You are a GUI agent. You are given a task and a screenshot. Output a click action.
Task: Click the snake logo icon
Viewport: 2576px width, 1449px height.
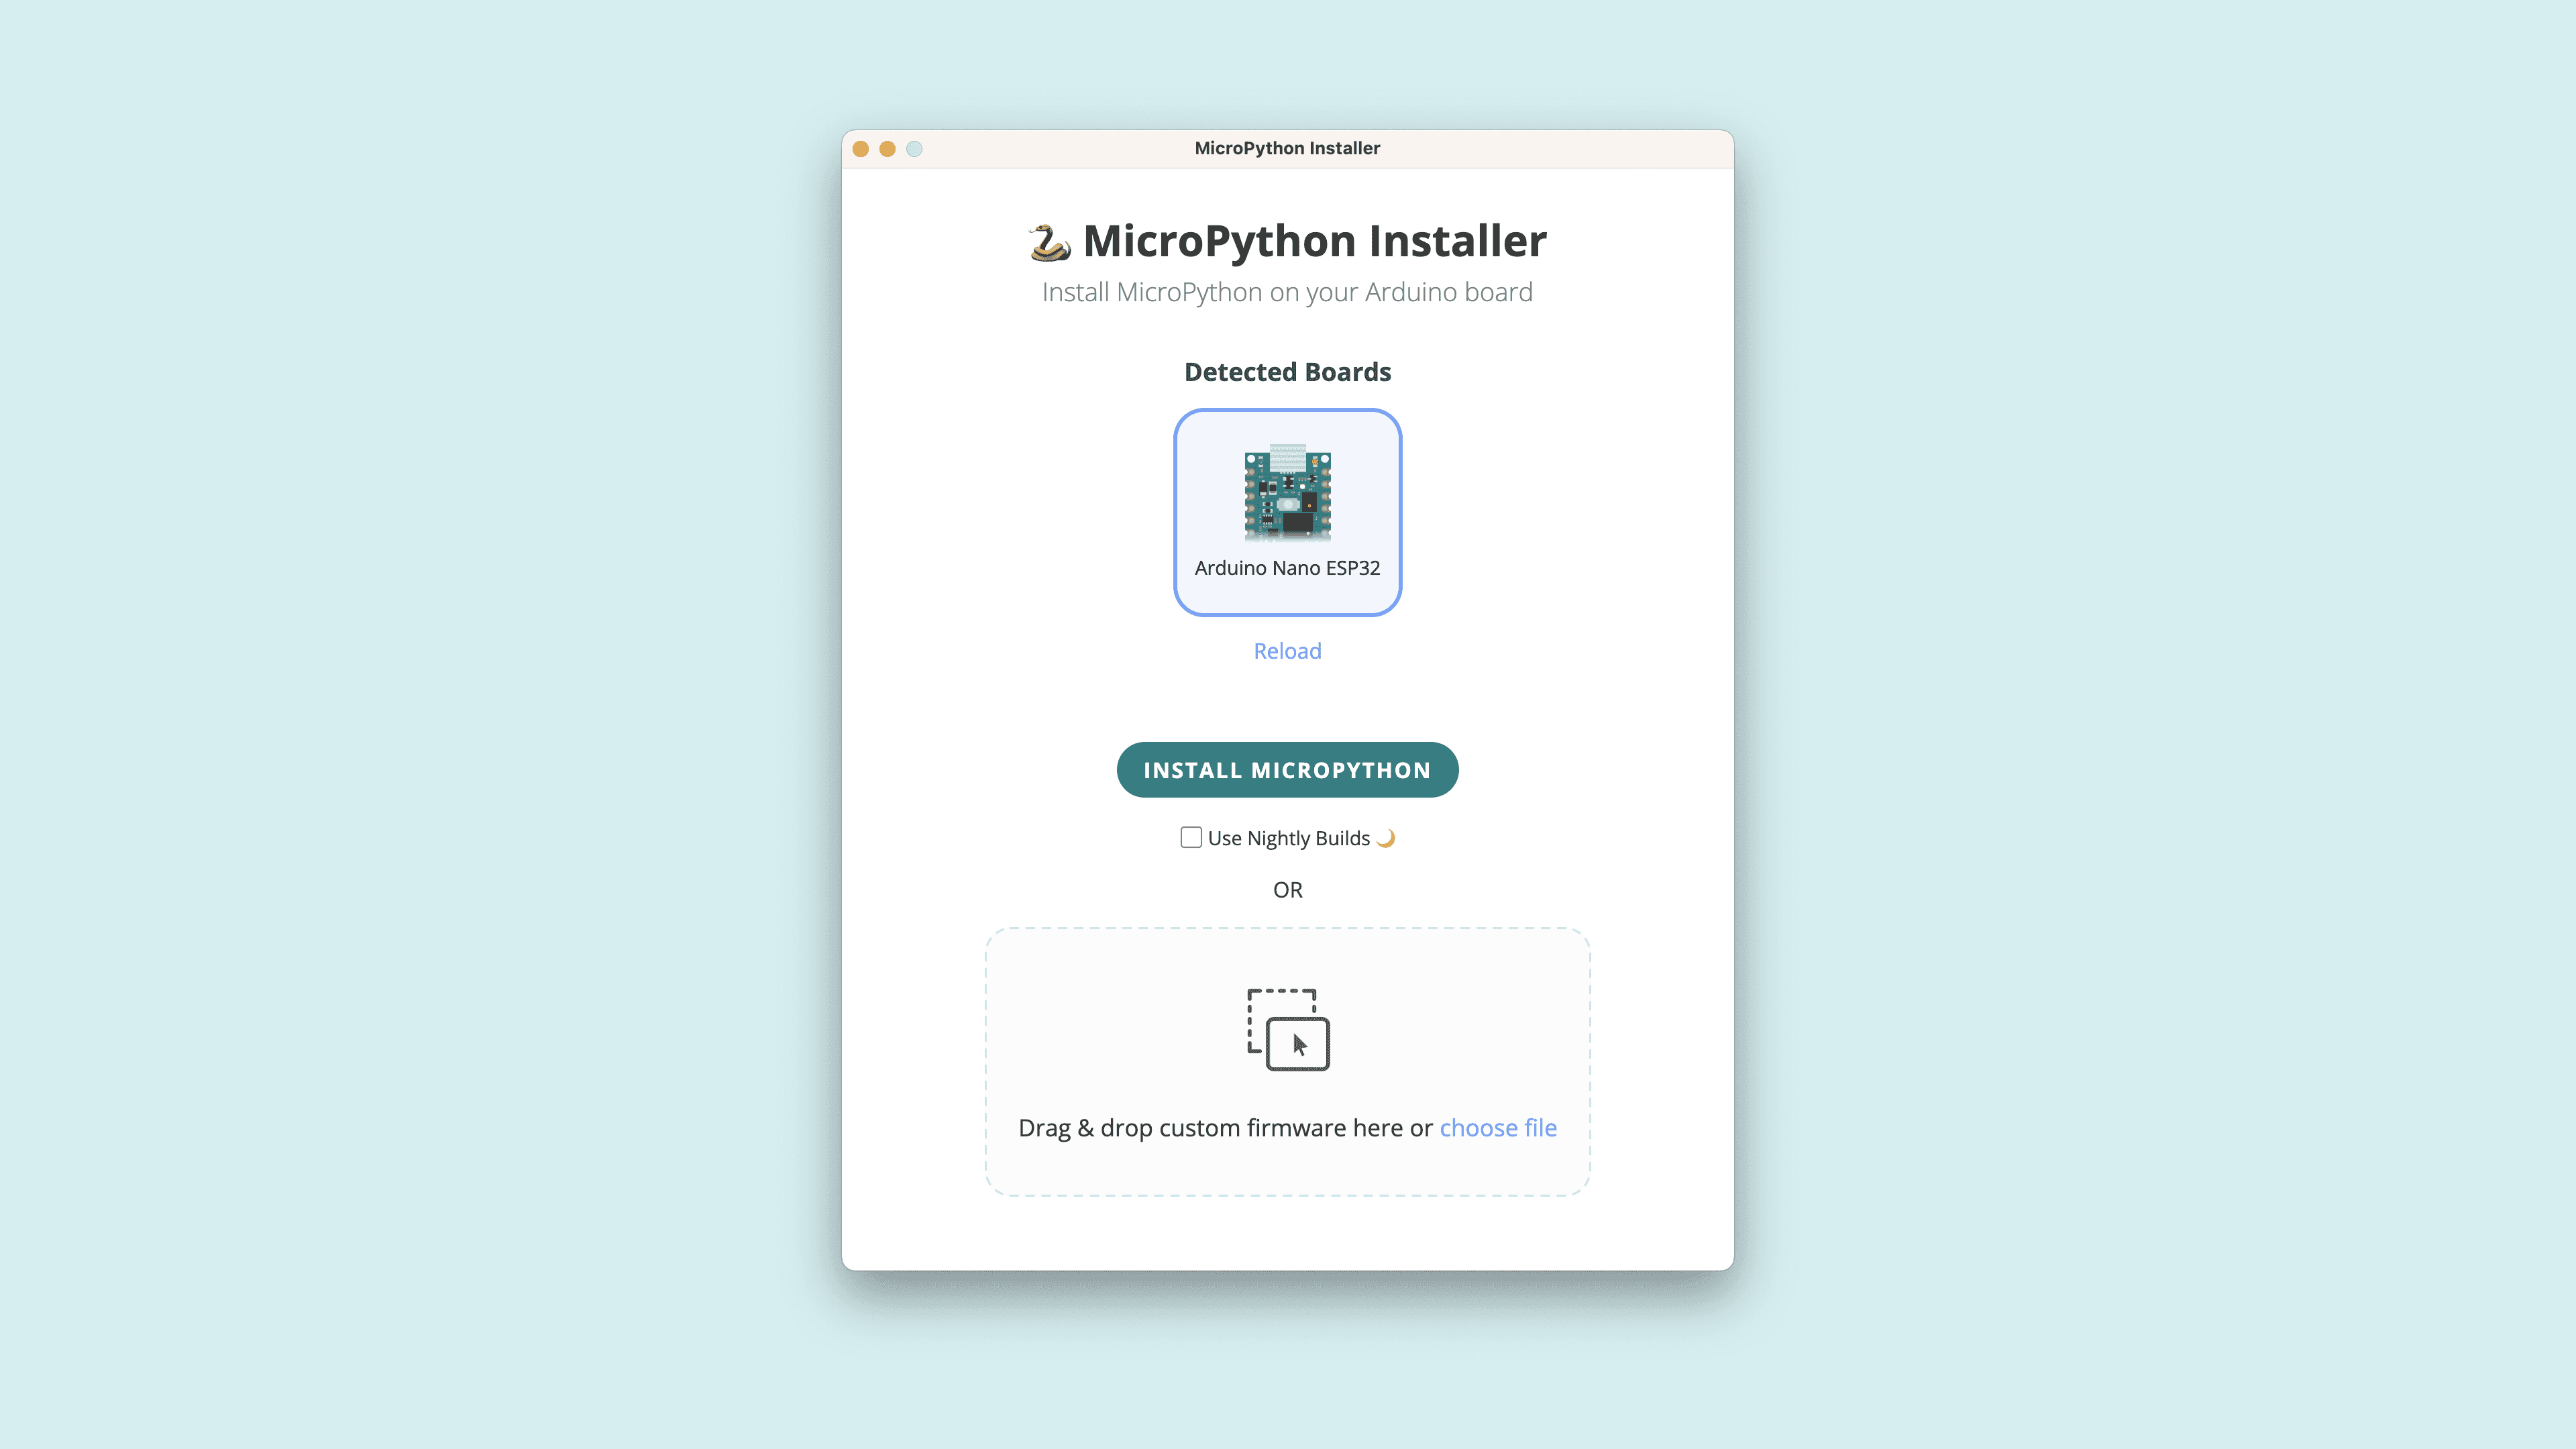1049,242
